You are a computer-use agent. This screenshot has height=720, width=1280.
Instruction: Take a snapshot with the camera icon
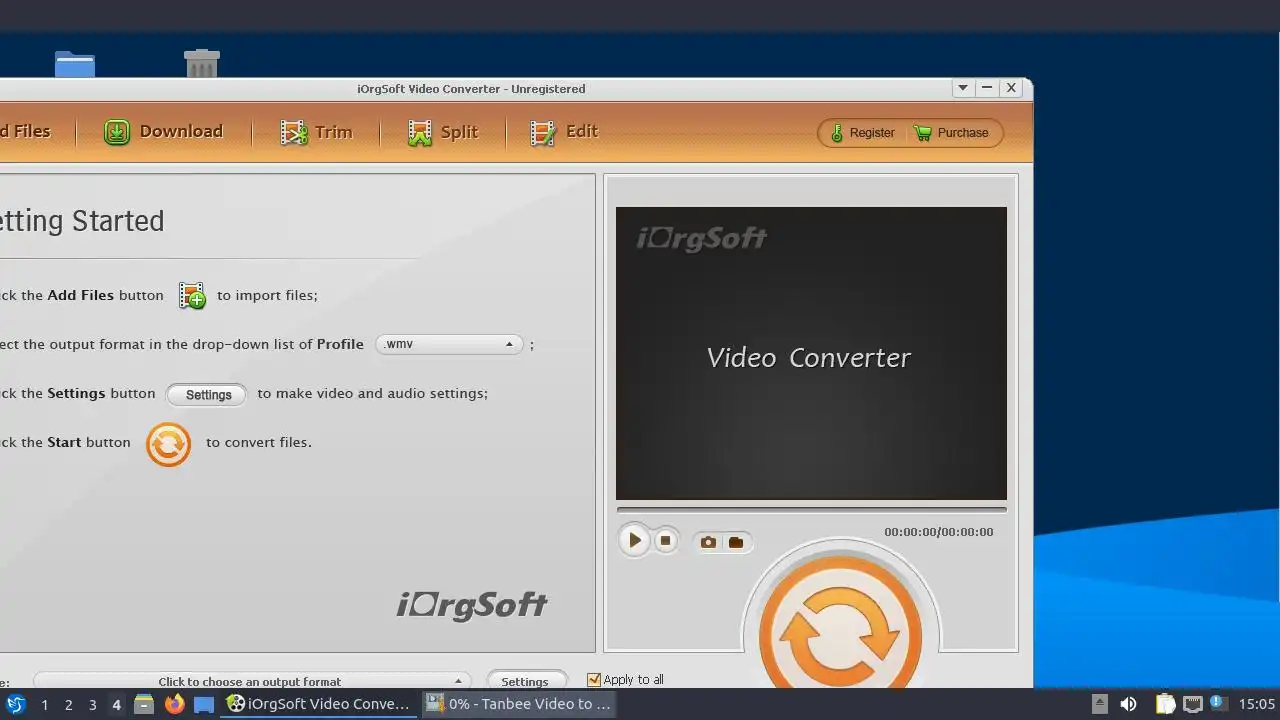(x=708, y=542)
